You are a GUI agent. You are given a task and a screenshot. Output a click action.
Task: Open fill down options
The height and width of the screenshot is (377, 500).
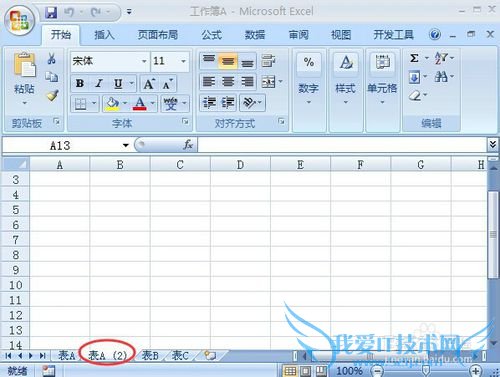pyautogui.click(x=418, y=77)
